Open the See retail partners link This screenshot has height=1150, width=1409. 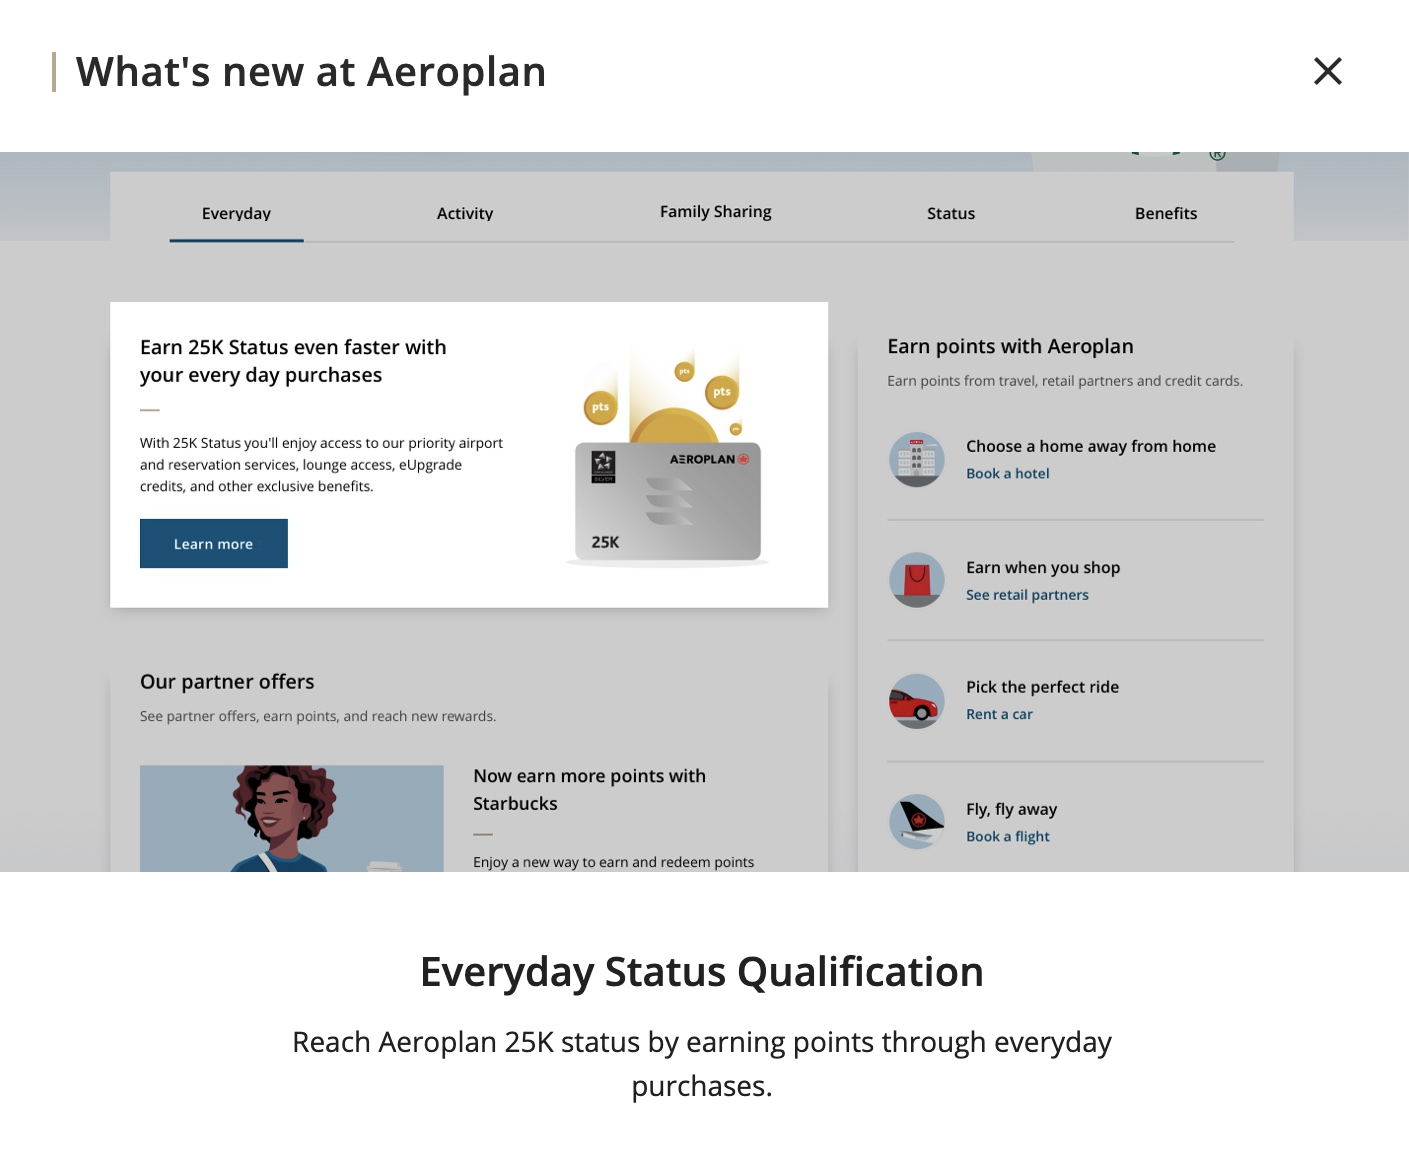tap(1027, 595)
